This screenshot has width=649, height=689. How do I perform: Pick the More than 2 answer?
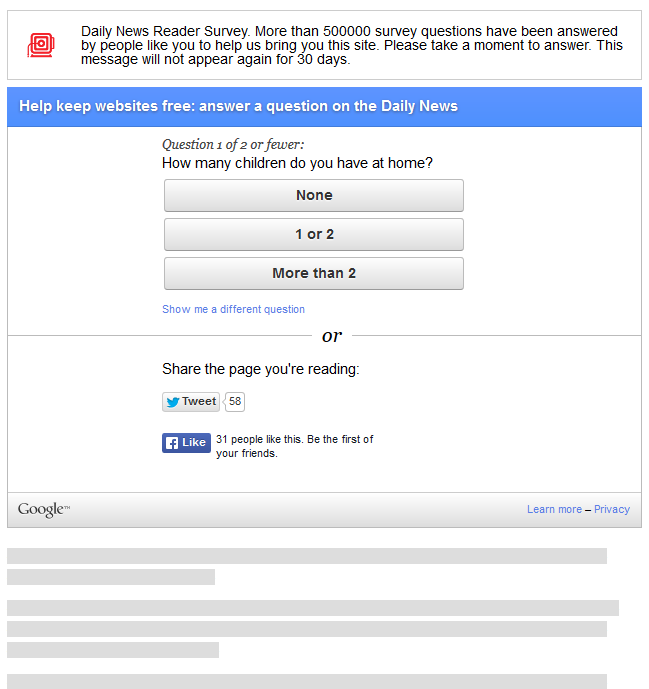pos(314,274)
